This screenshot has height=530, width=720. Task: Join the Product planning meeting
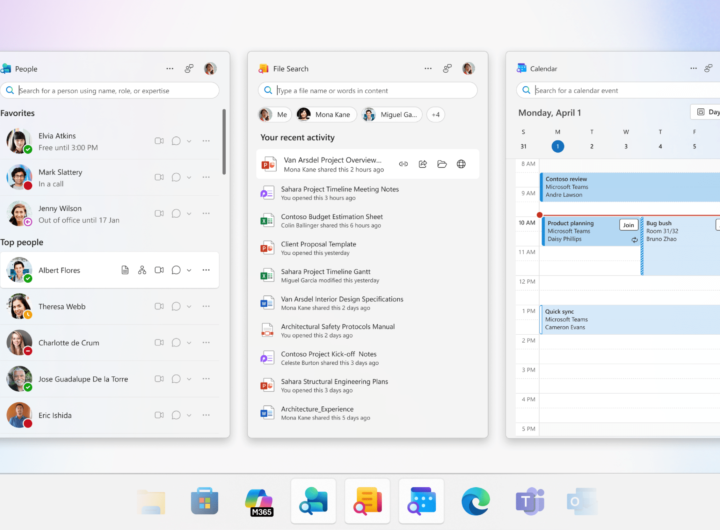coord(628,225)
